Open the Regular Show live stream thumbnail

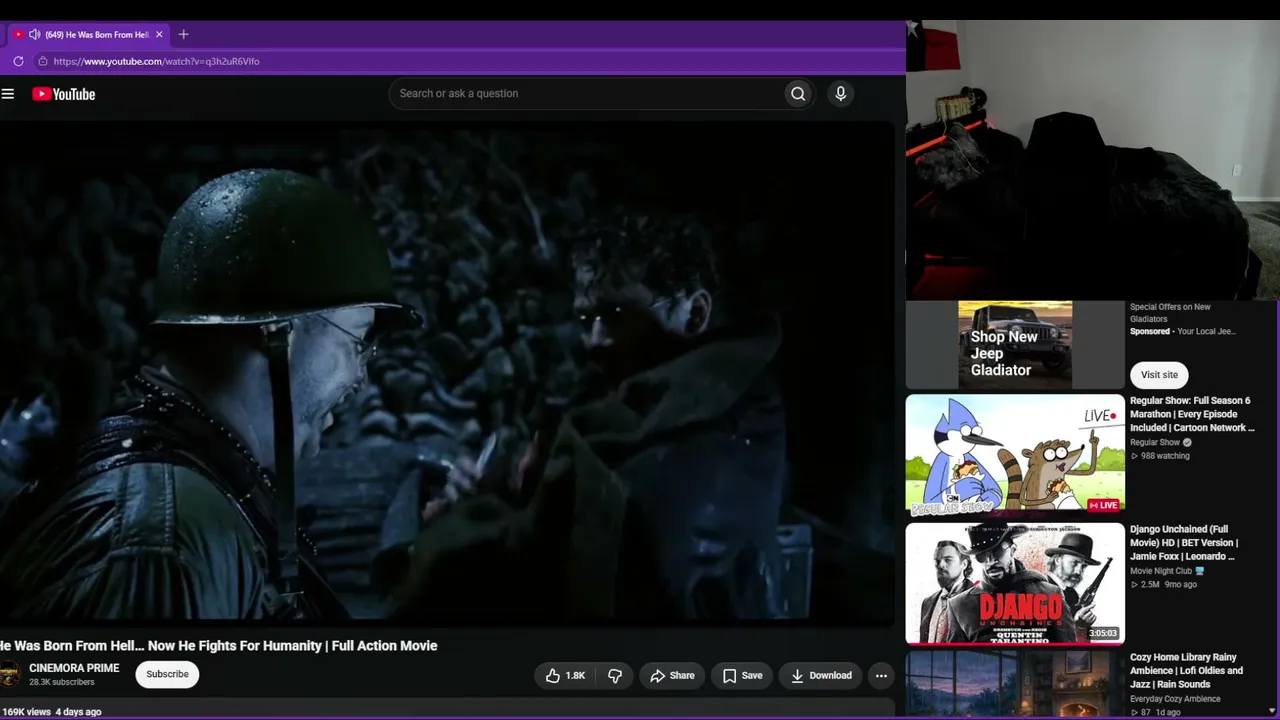(1015, 455)
